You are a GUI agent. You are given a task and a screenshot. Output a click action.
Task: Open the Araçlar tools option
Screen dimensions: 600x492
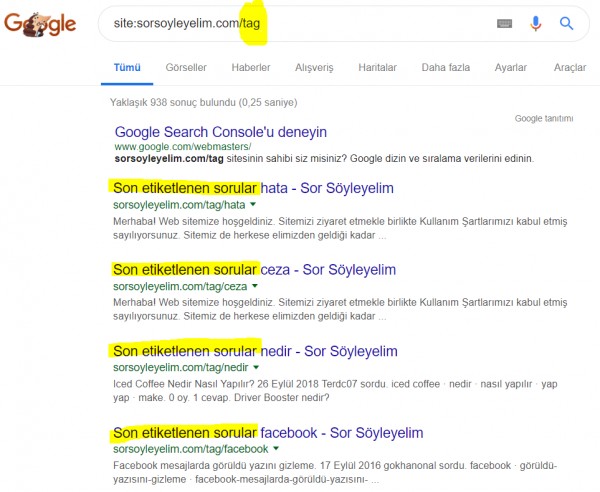point(569,68)
